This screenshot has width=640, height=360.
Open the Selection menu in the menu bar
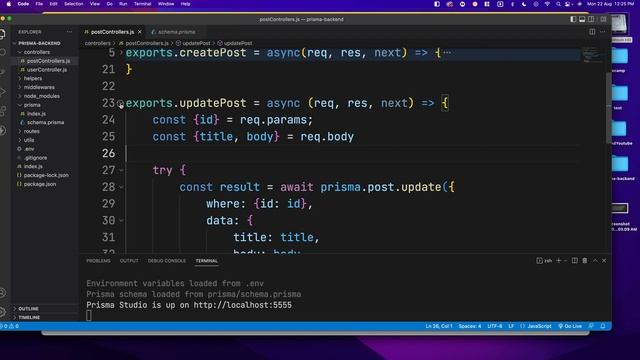[73, 4]
